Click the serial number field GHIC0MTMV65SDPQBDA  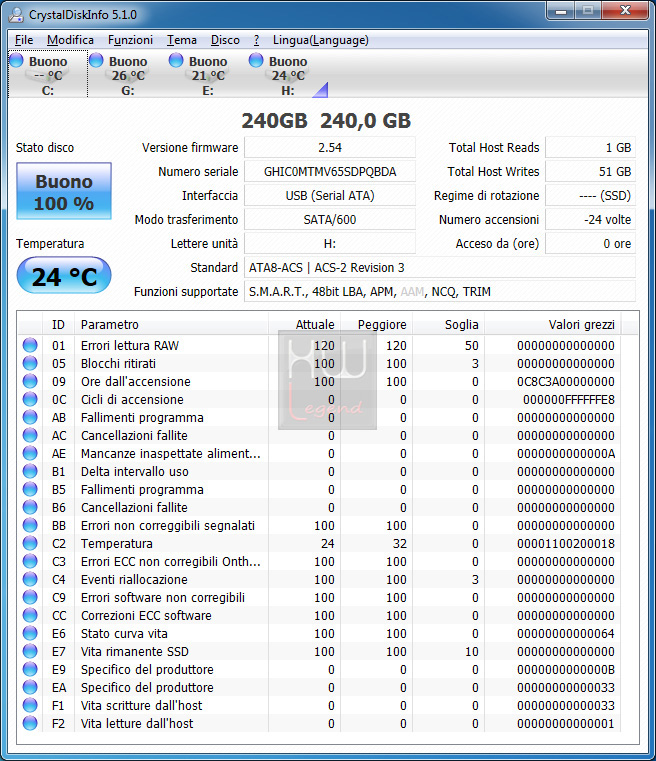(x=330, y=171)
